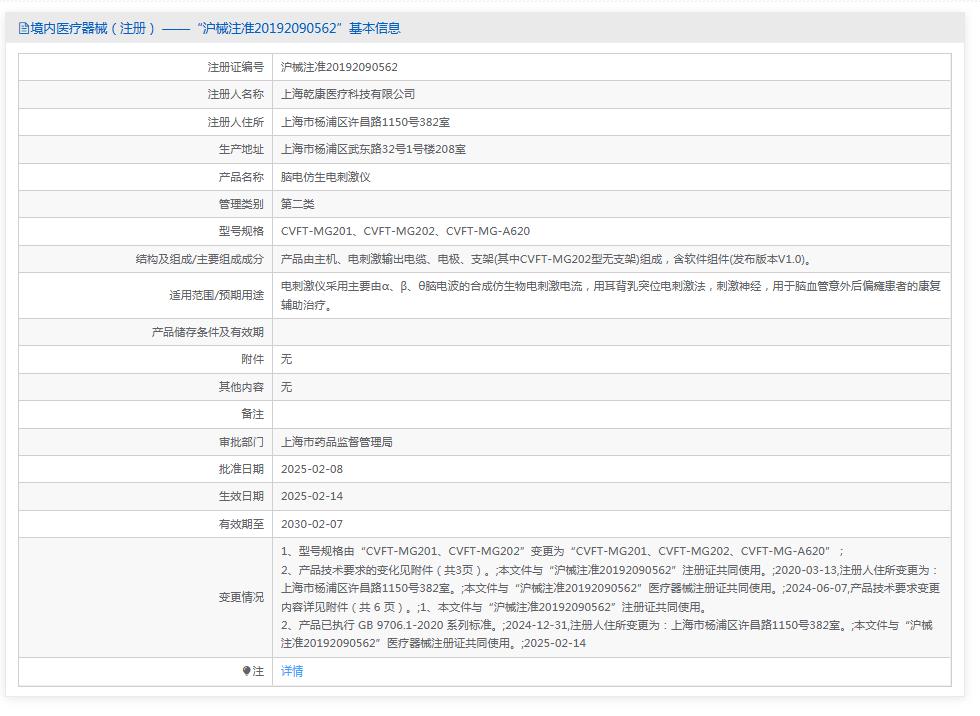This screenshot has height=716, width=980.
Task: Click the 生效日期 label
Action: pos(241,496)
